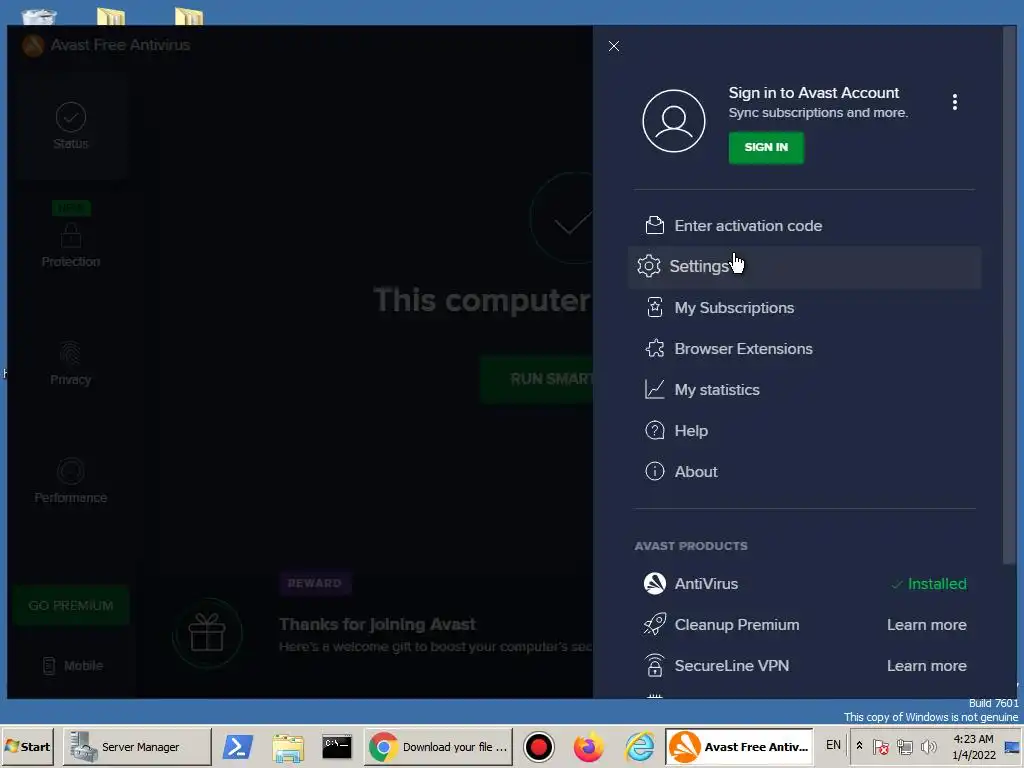This screenshot has height=768, width=1024.
Task: Show hidden system tray icons
Action: coord(859,746)
